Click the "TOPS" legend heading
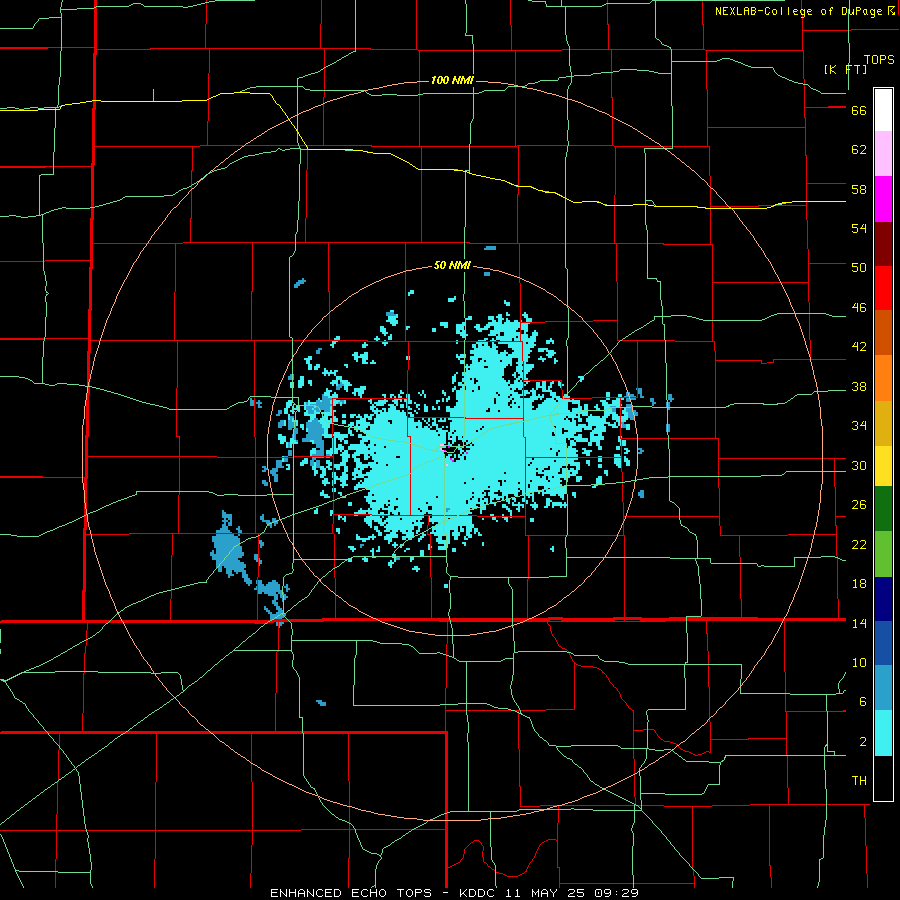This screenshot has width=900, height=900. (879, 60)
